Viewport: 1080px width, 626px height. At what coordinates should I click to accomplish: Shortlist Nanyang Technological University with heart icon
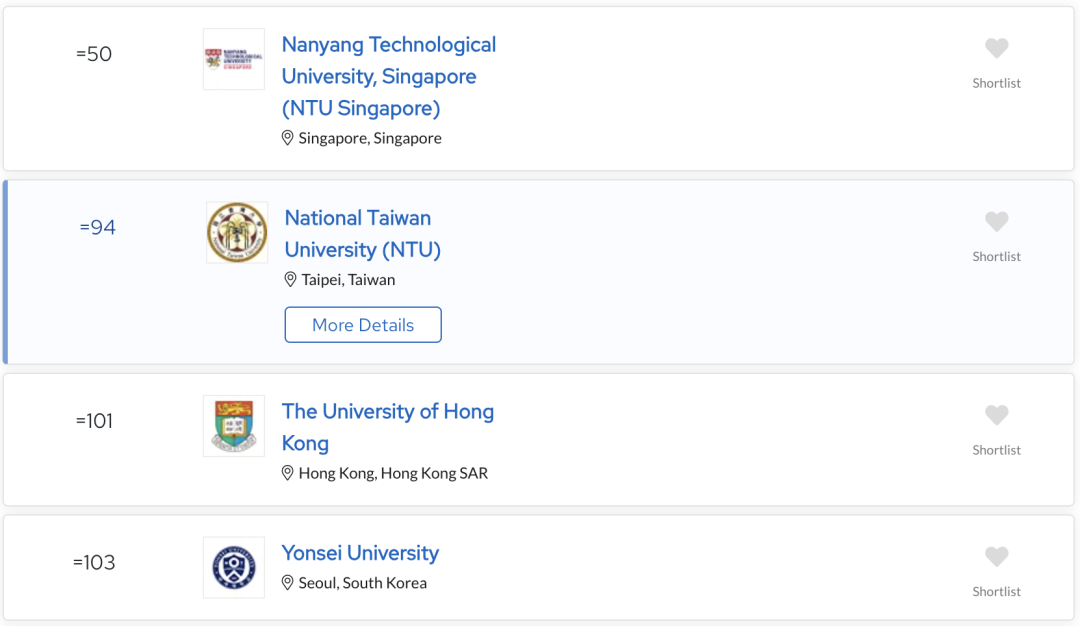coord(996,48)
